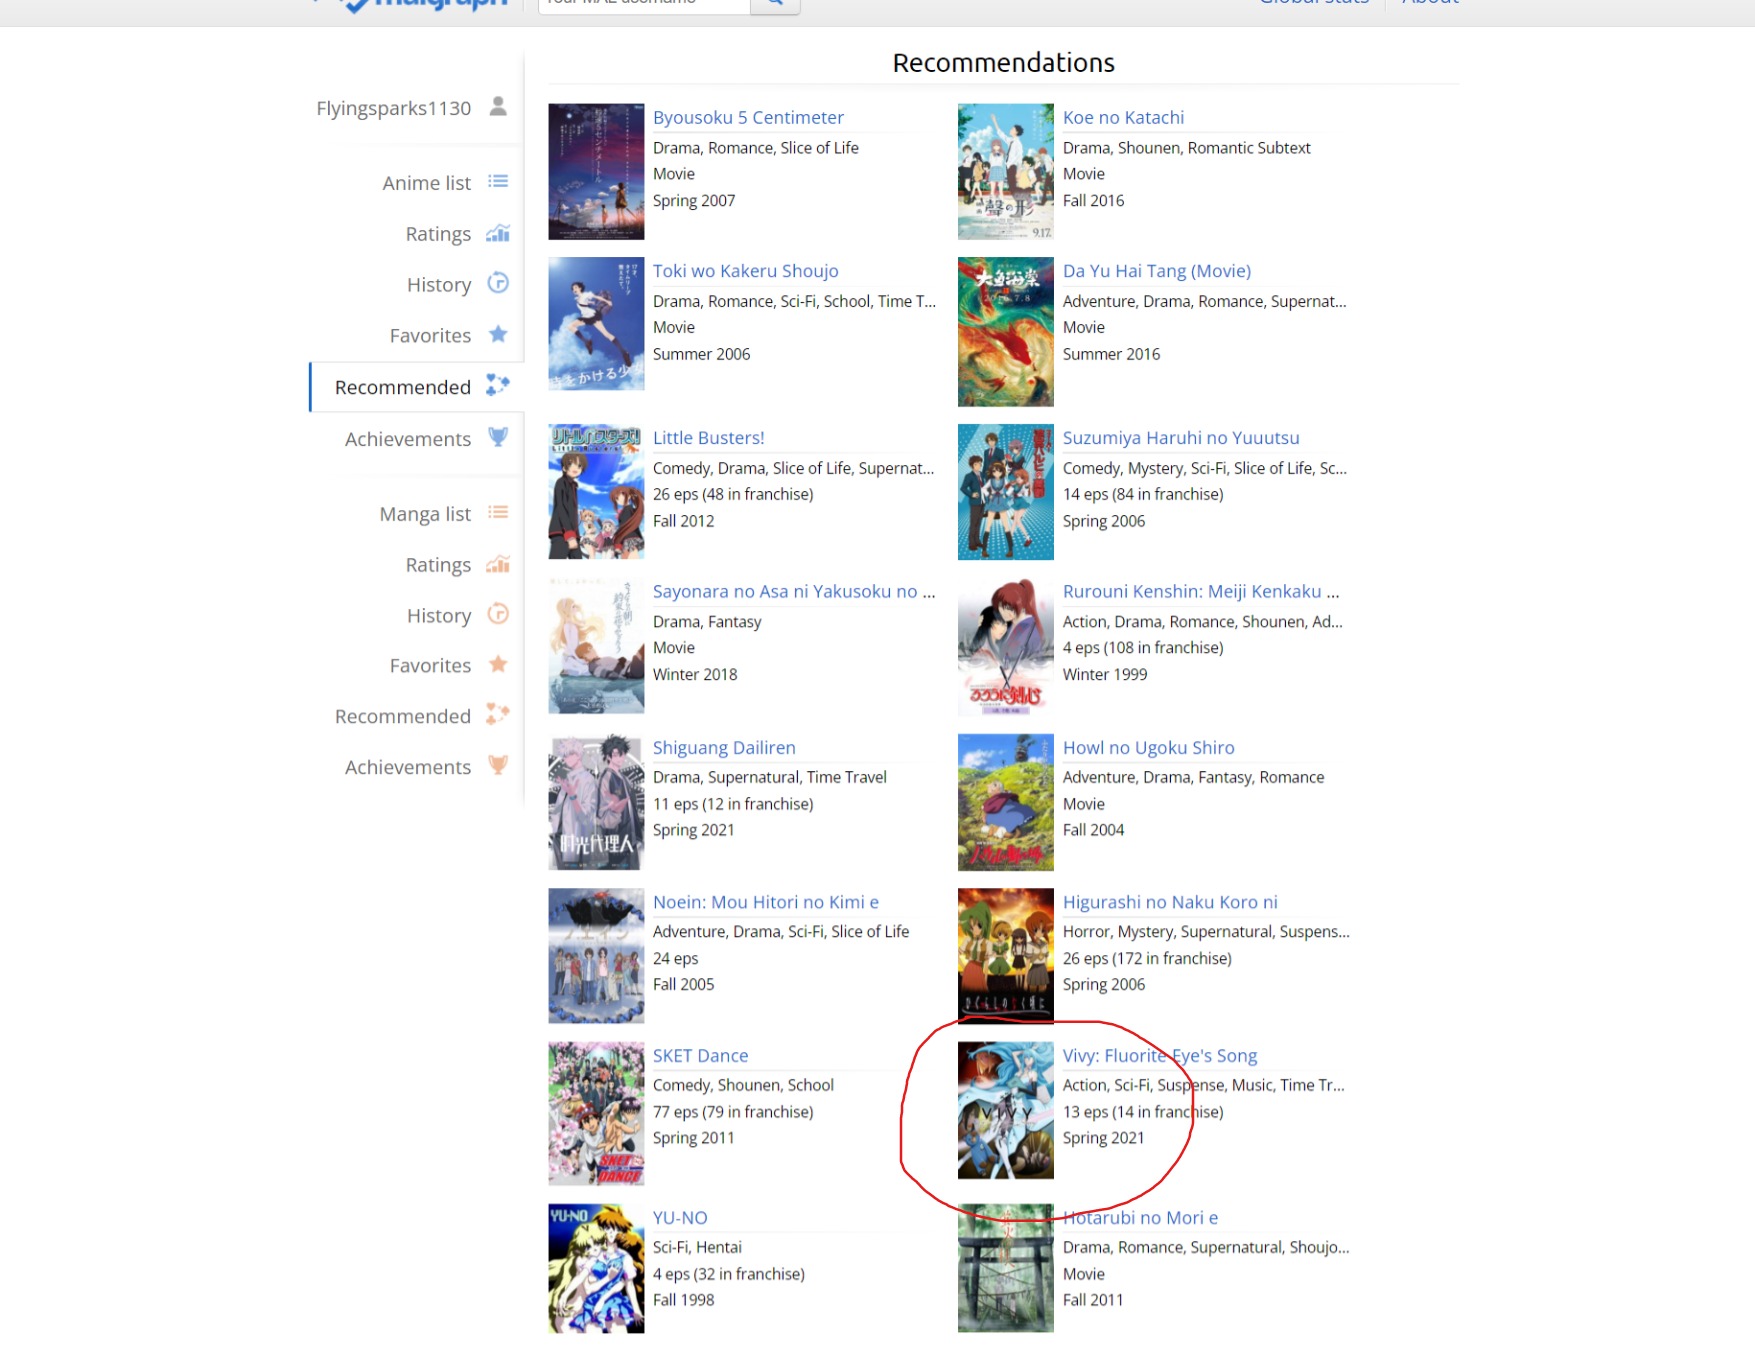Open the Byousoku 5 Centimeter link
The width and height of the screenshot is (1755, 1348).
(748, 117)
